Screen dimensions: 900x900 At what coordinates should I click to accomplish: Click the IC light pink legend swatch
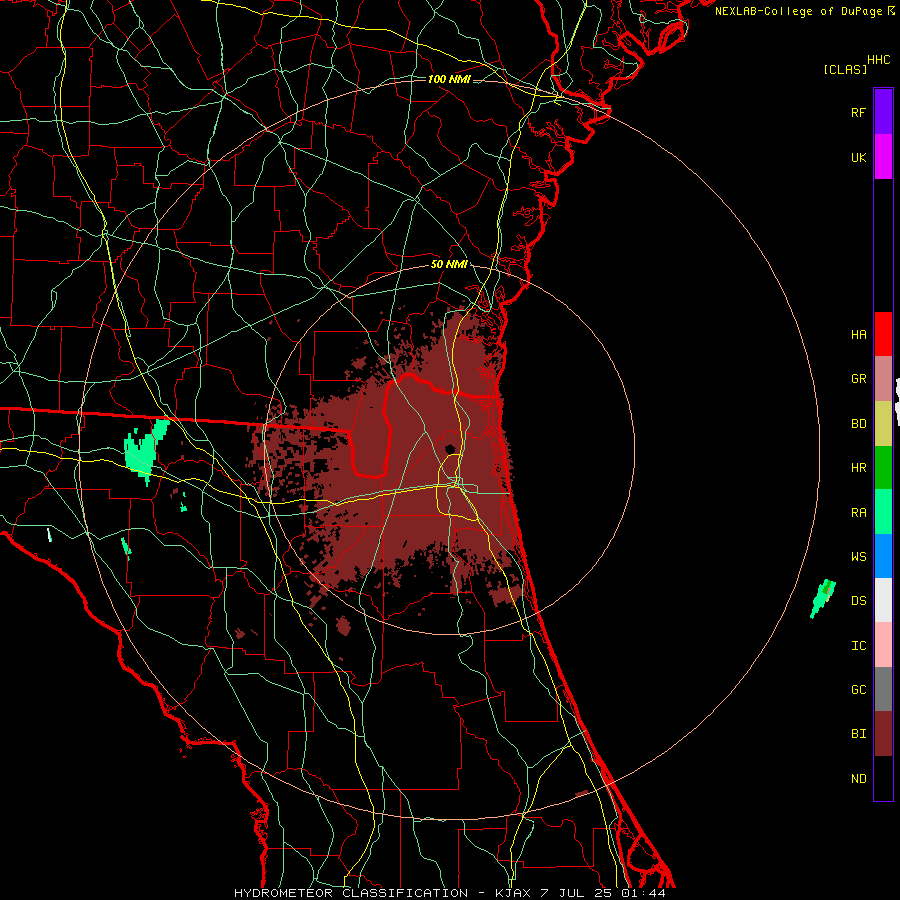(883, 645)
